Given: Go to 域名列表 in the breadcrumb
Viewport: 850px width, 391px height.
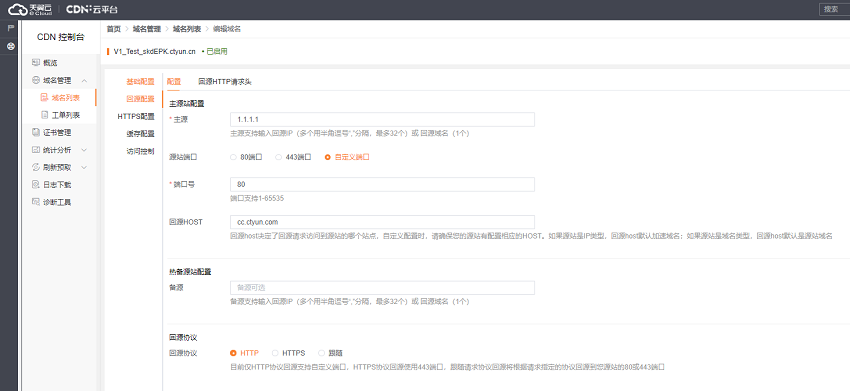Looking at the screenshot, I should [187, 29].
